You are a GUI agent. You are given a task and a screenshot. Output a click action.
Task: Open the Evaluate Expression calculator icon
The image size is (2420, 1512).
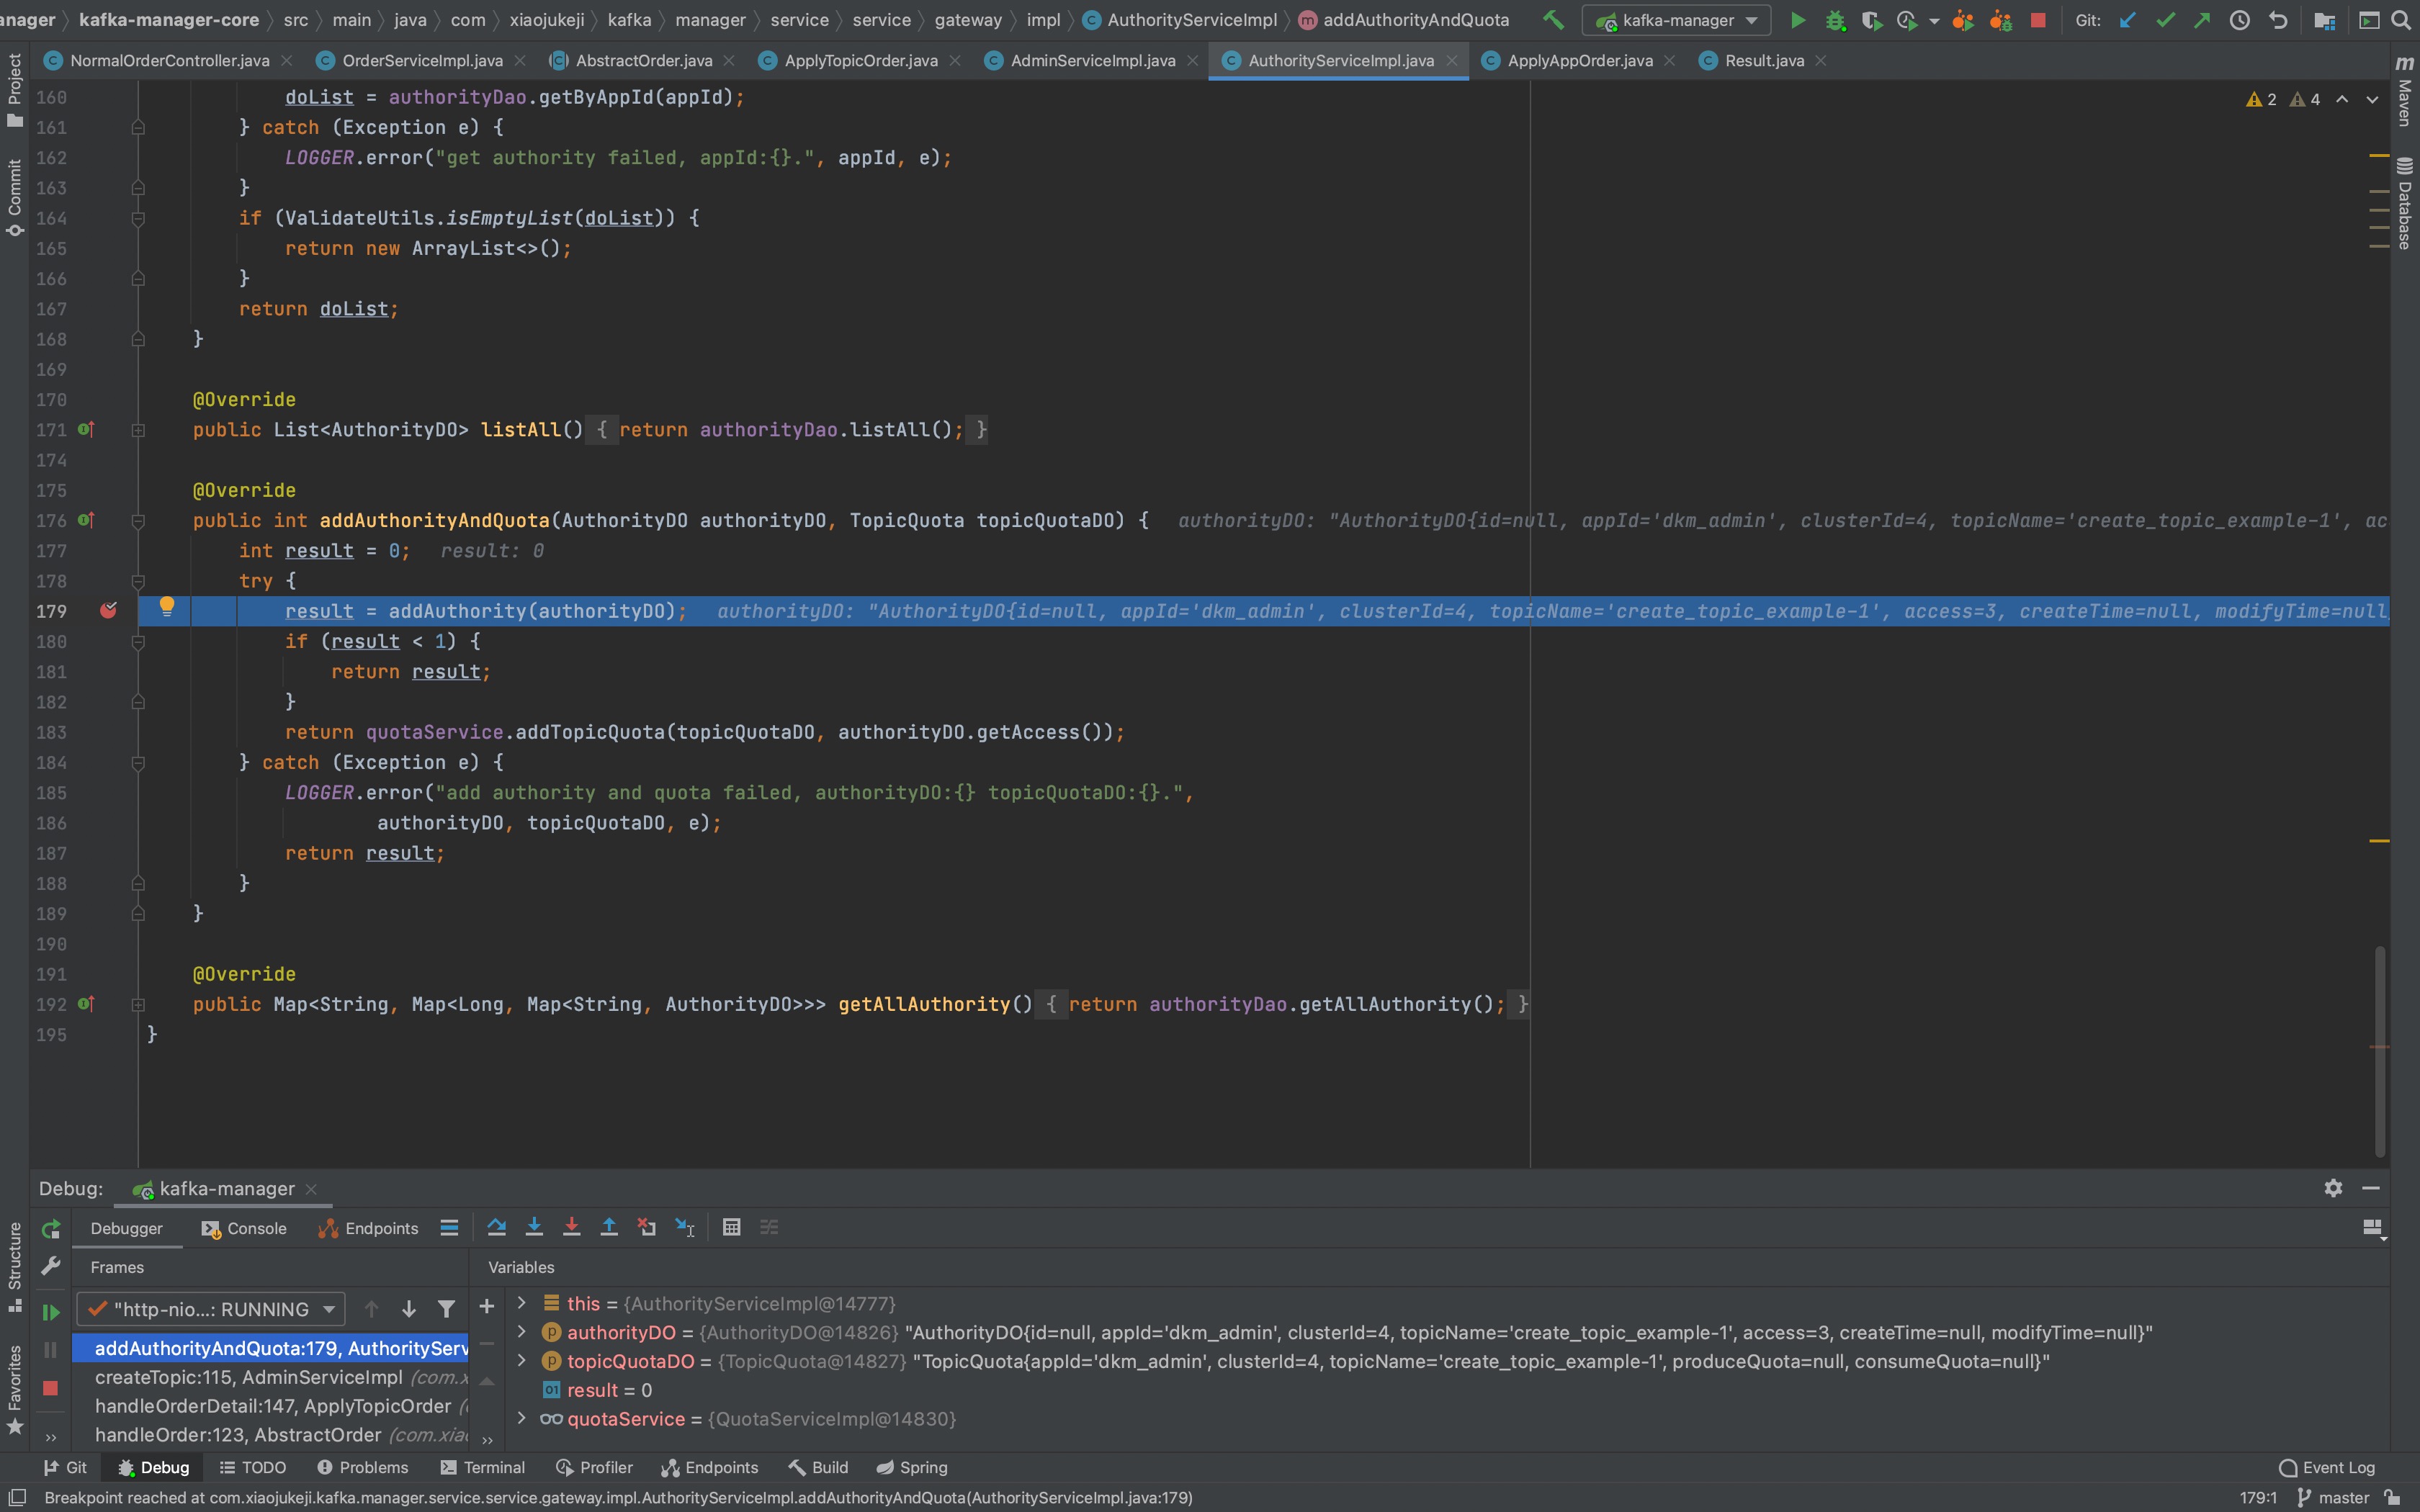(x=731, y=1227)
